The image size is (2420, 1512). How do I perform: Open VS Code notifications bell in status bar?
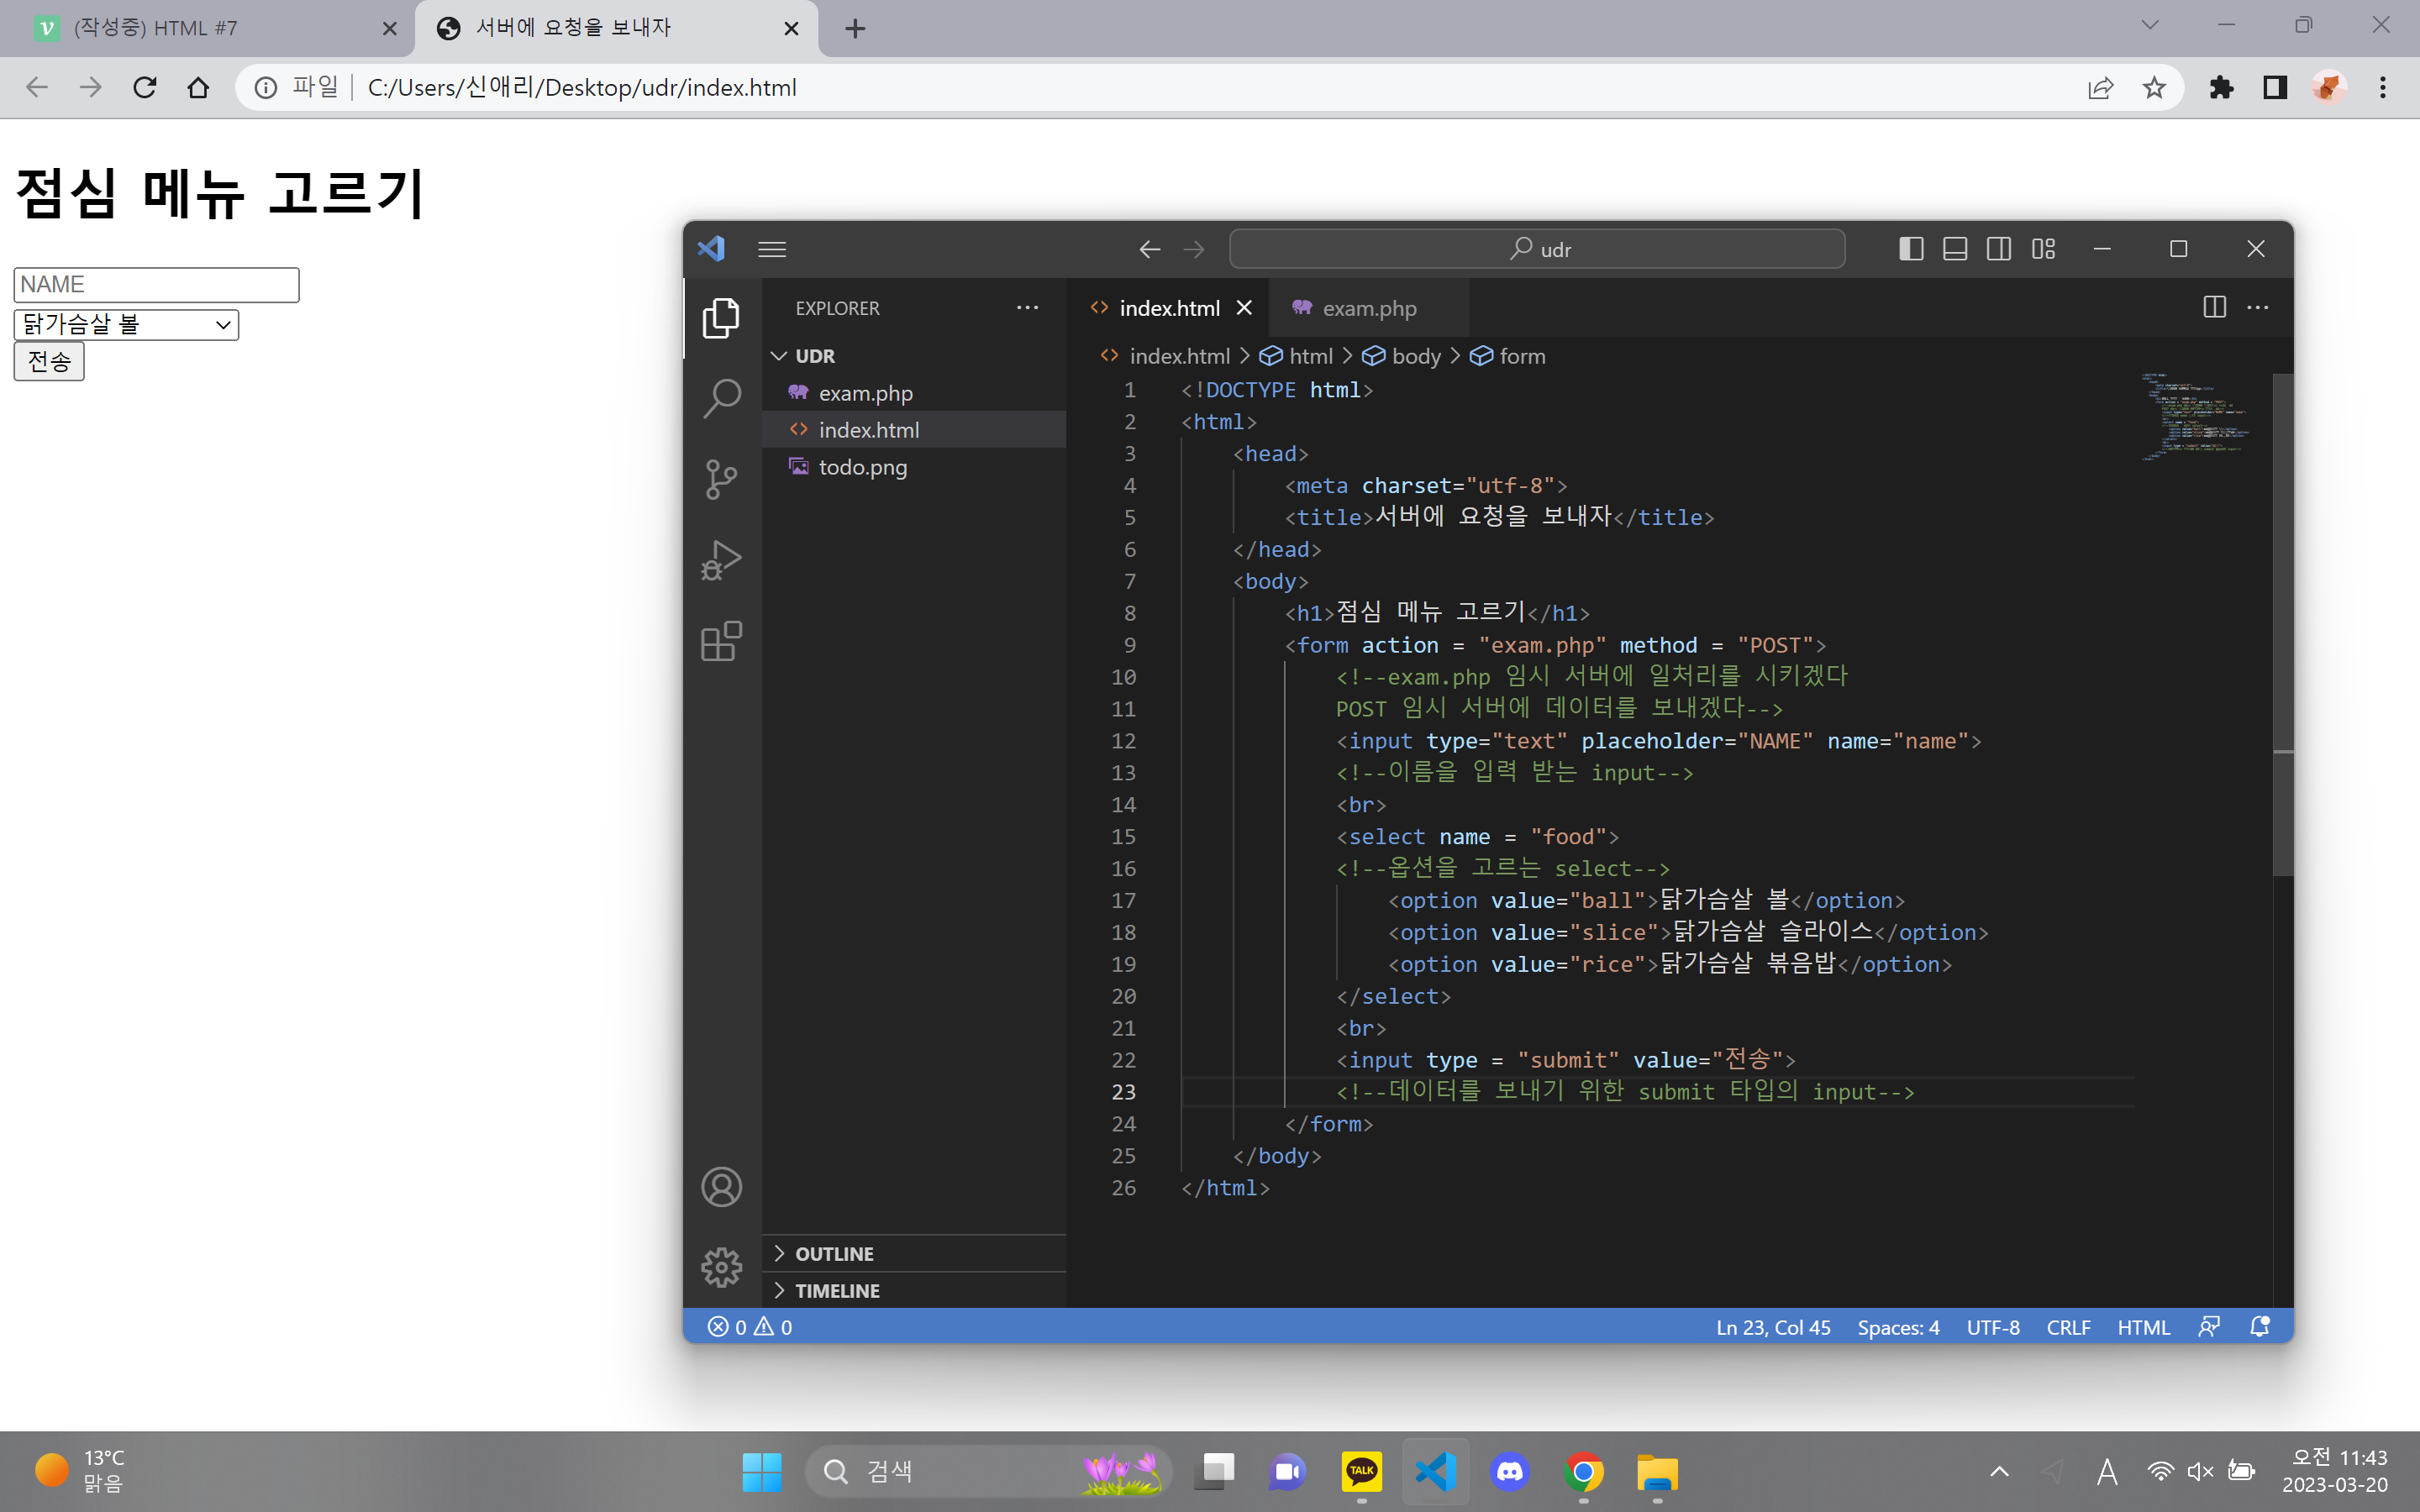point(2259,1327)
